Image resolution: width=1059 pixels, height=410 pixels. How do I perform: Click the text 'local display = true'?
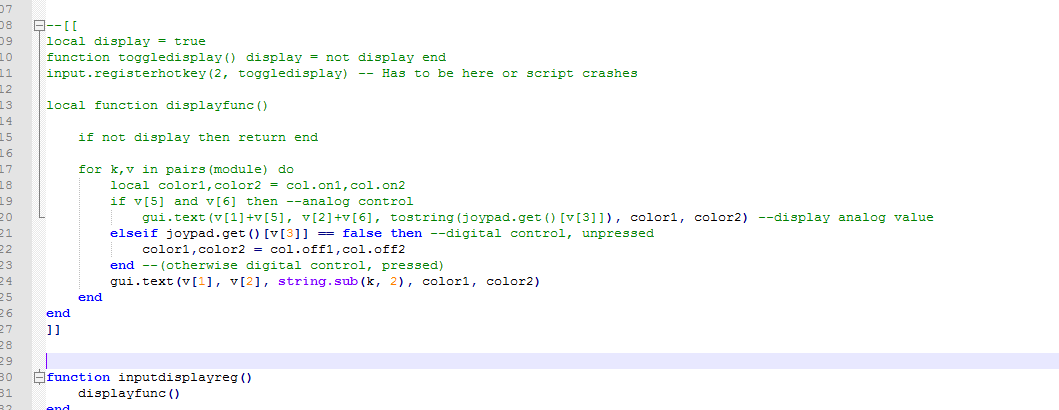tap(126, 41)
